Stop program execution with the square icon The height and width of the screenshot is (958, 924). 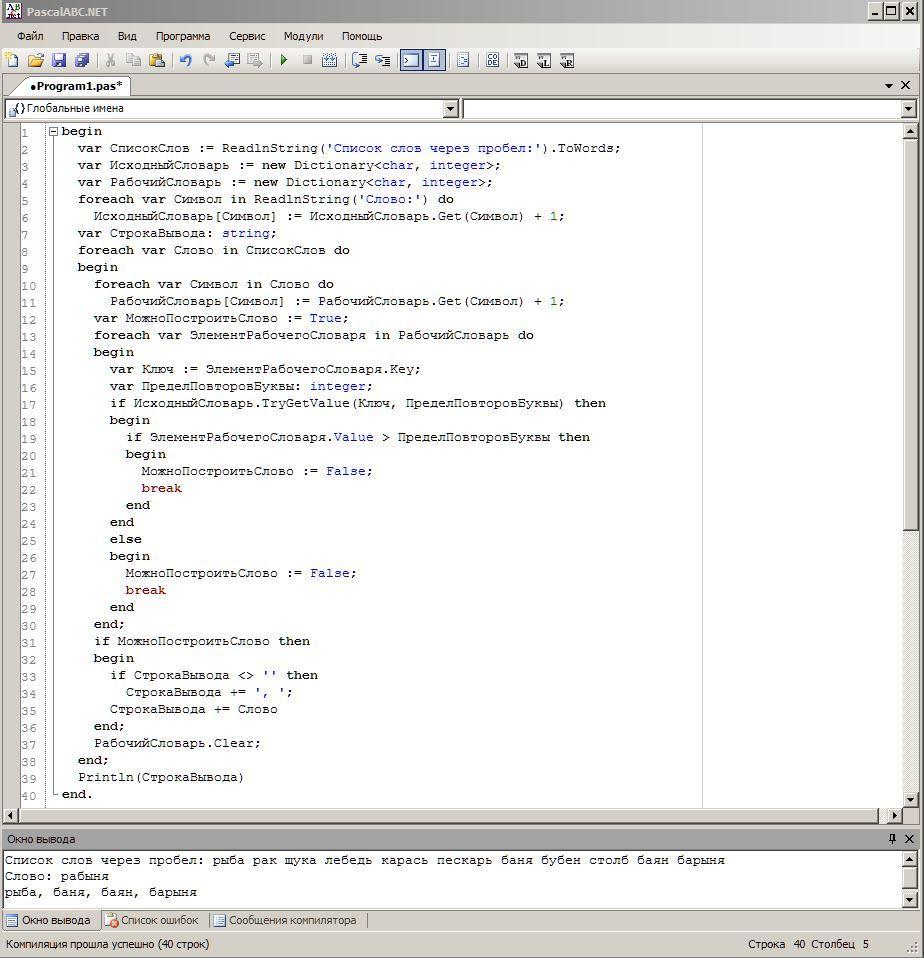[307, 60]
